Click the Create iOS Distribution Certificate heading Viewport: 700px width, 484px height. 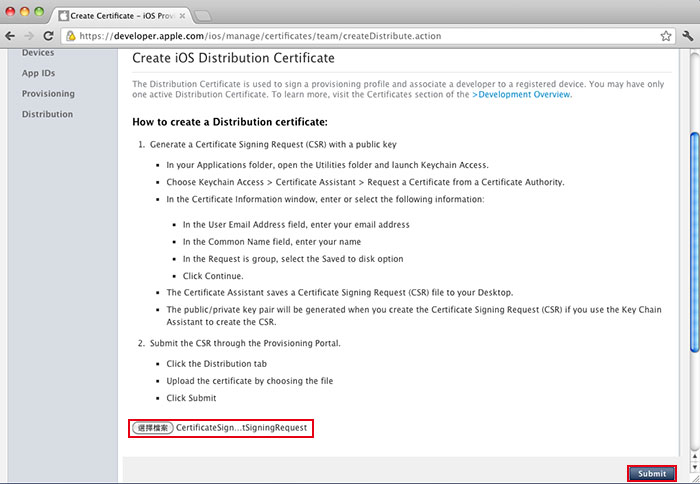pyautogui.click(x=233, y=58)
